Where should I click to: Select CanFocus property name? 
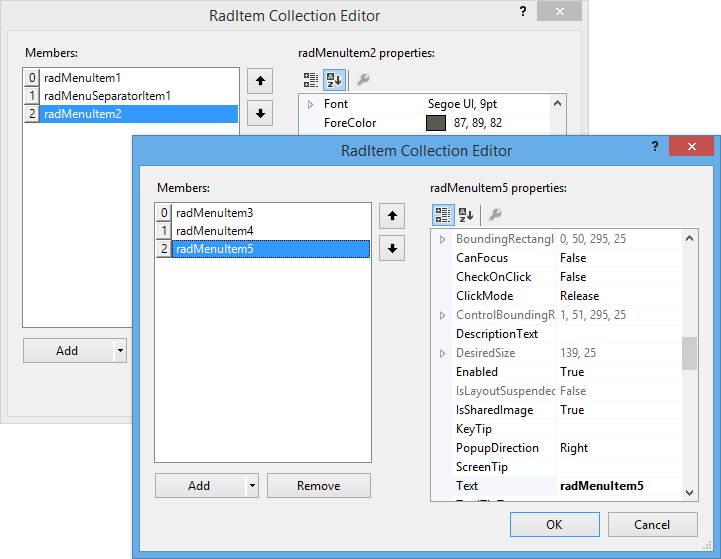pos(482,258)
